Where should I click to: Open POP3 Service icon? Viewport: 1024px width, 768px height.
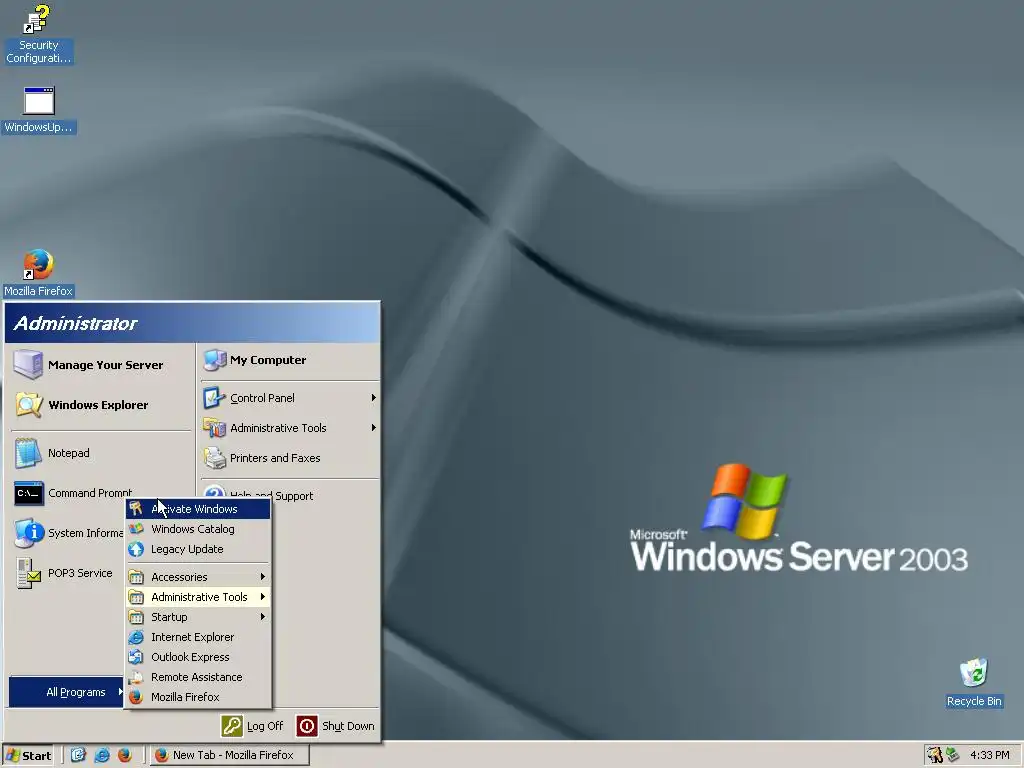click(29, 573)
